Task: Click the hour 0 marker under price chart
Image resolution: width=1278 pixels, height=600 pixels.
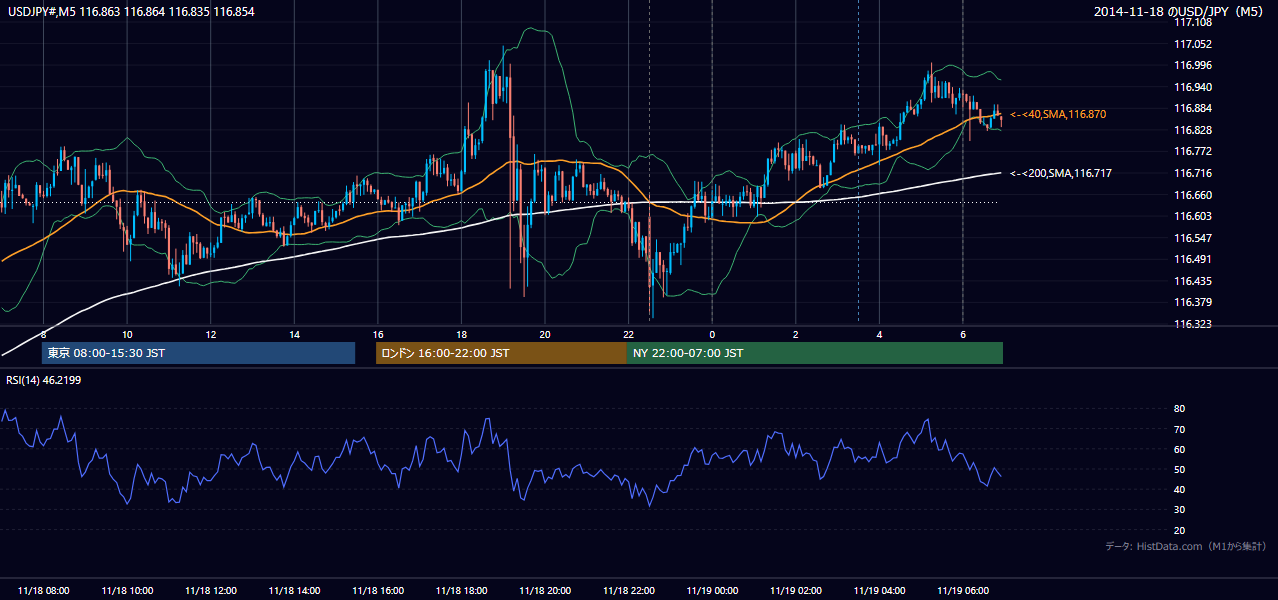Action: 712,334
